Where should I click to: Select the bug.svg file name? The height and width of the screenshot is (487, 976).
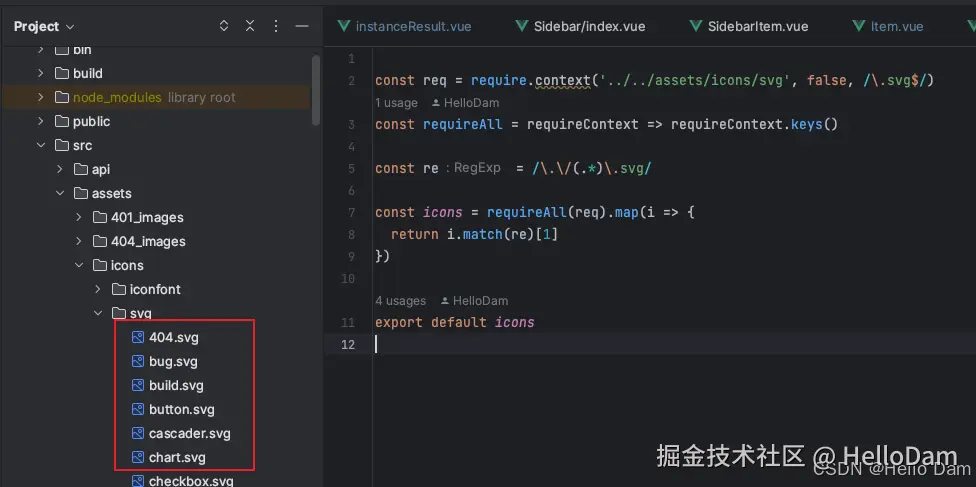tap(173, 361)
